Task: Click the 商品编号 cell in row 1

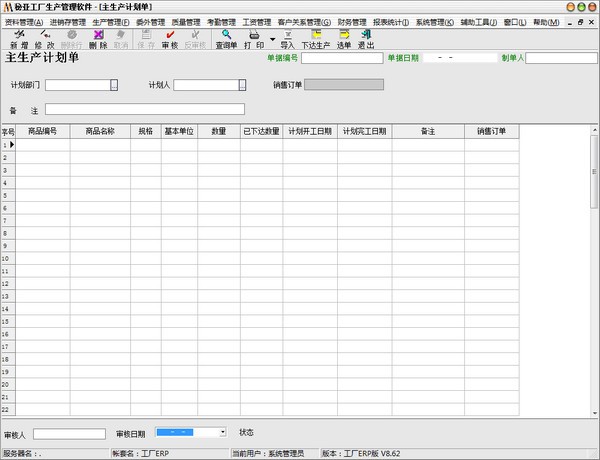Action: pyautogui.click(x=42, y=145)
